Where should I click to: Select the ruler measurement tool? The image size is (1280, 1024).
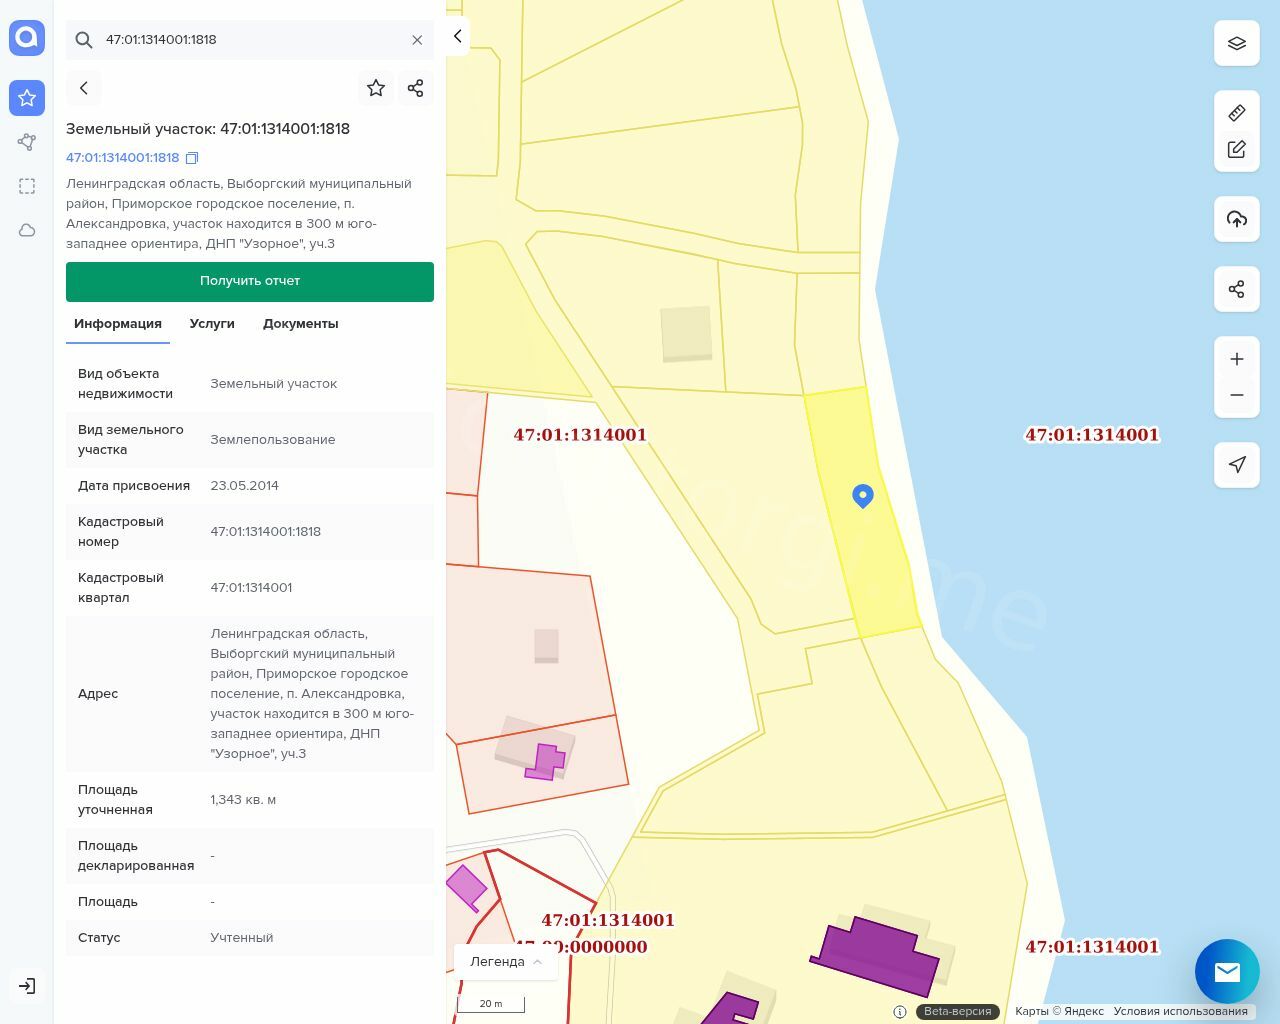(x=1236, y=113)
